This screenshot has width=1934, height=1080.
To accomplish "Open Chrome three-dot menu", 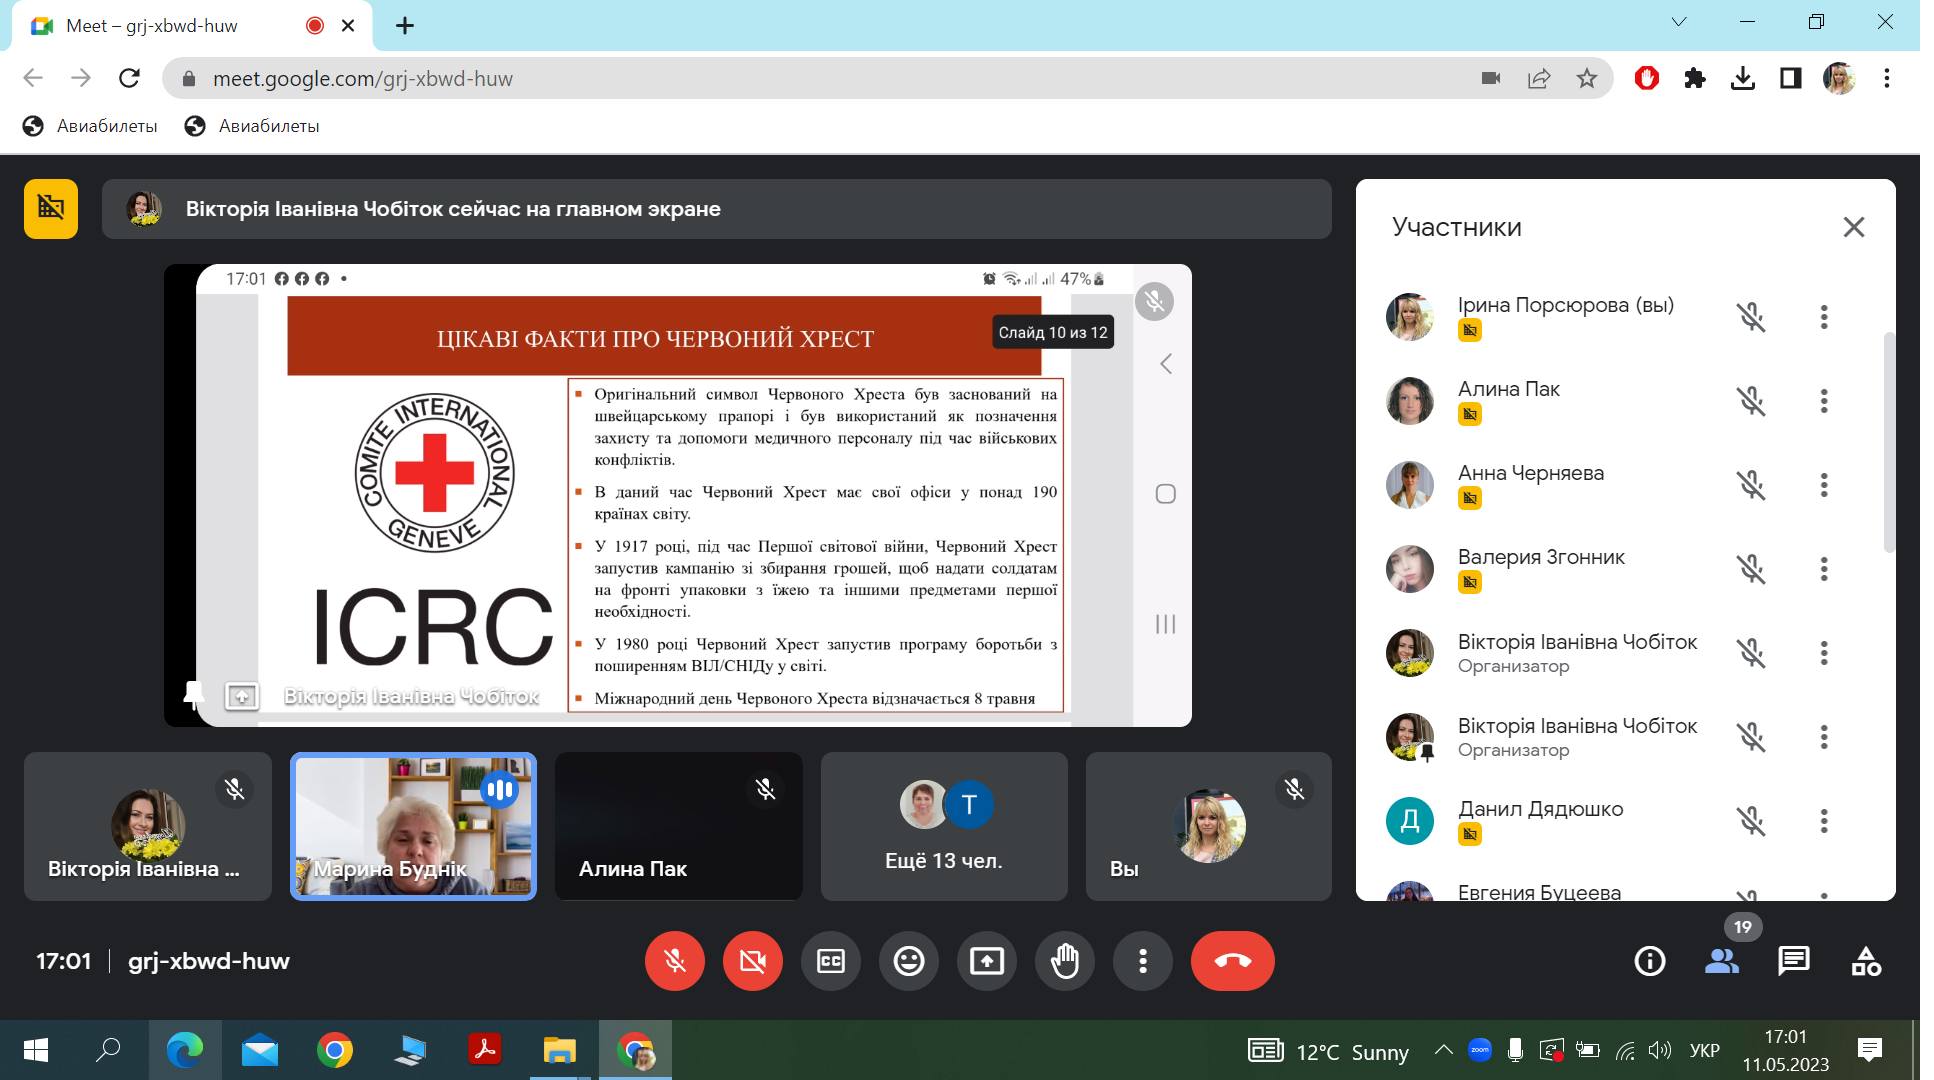I will (1887, 78).
